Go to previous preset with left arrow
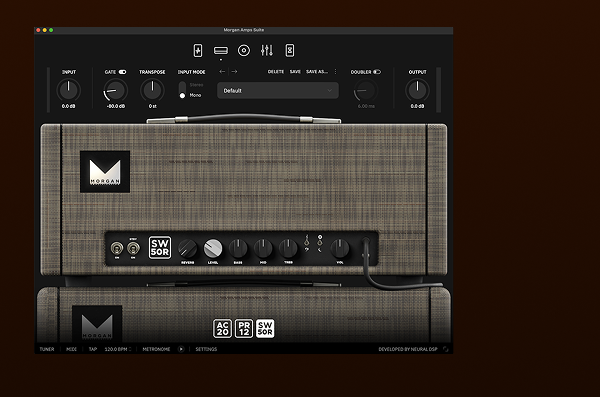600x397 pixels. point(222,72)
